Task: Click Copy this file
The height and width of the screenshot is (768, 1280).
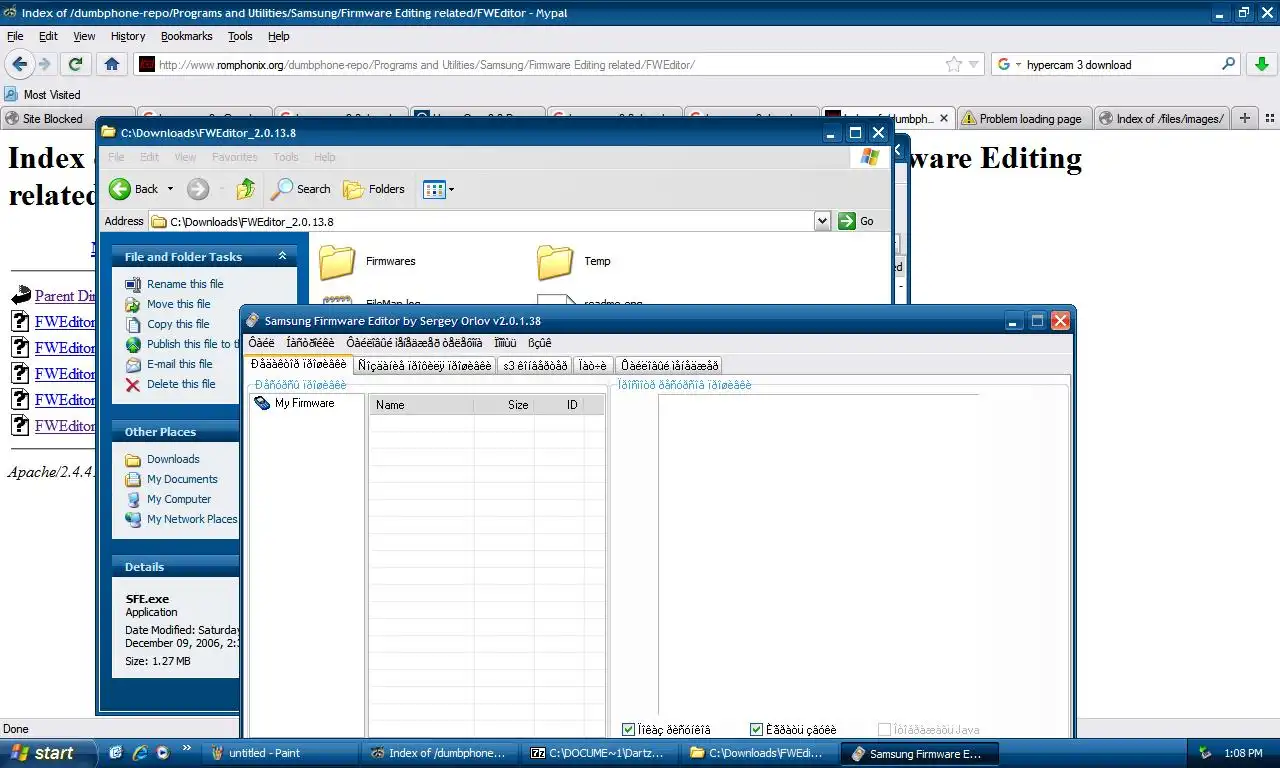Action: click(x=178, y=324)
